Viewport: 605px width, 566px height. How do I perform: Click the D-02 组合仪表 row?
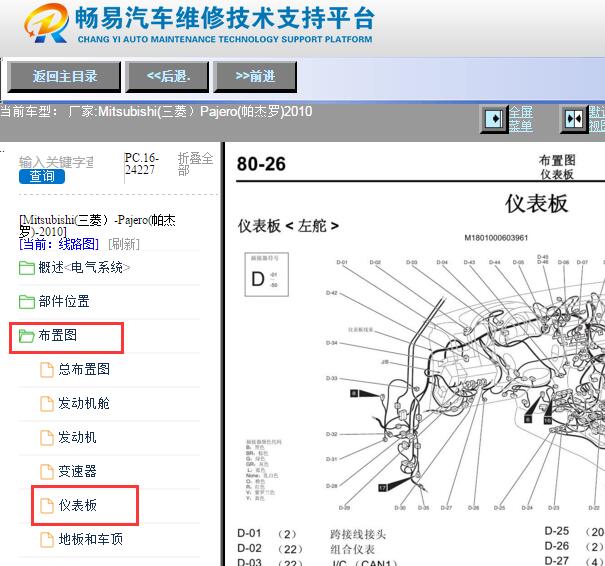[x=306, y=549]
